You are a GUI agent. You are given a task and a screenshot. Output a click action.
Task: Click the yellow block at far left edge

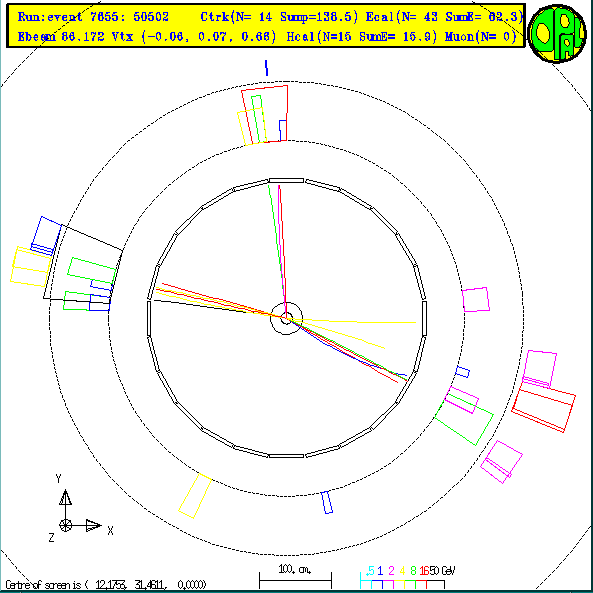[30, 266]
